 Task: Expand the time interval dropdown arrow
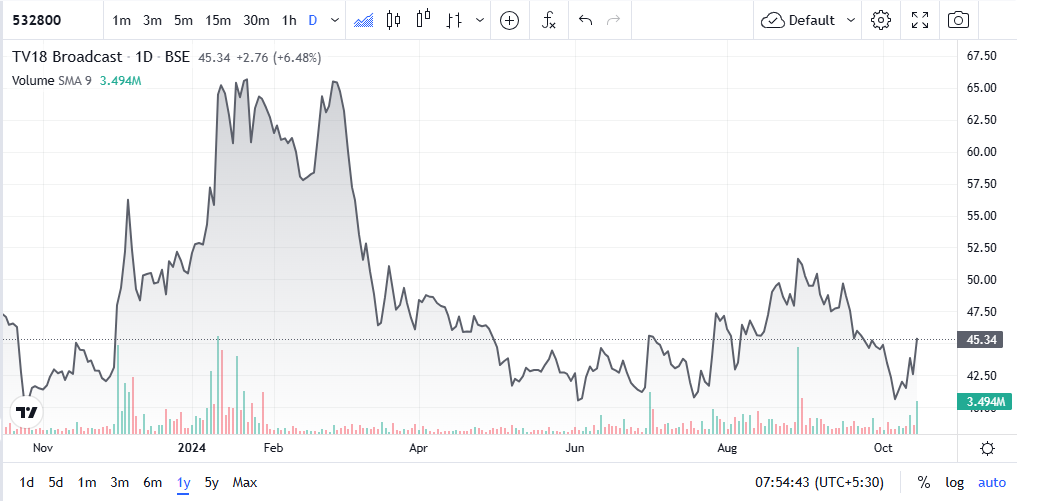(335, 20)
